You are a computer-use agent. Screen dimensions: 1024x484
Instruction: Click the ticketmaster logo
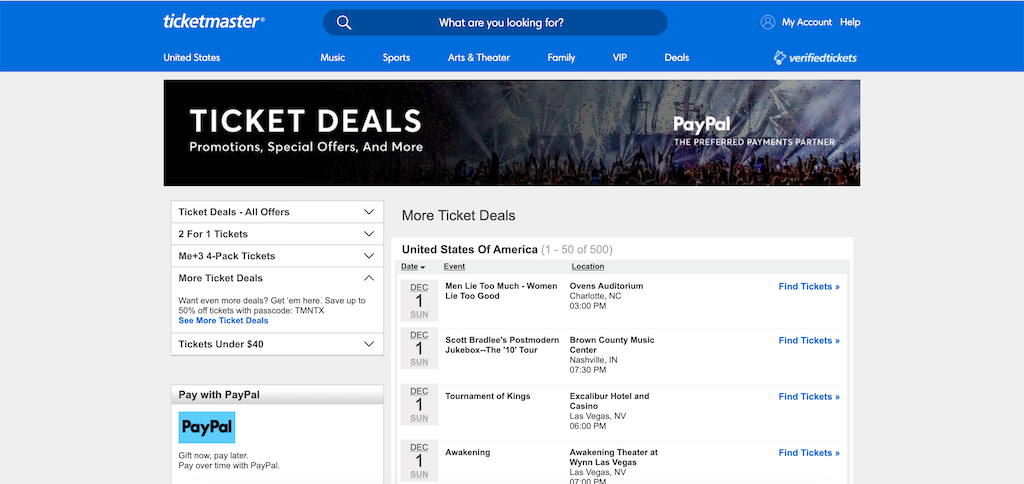(214, 21)
